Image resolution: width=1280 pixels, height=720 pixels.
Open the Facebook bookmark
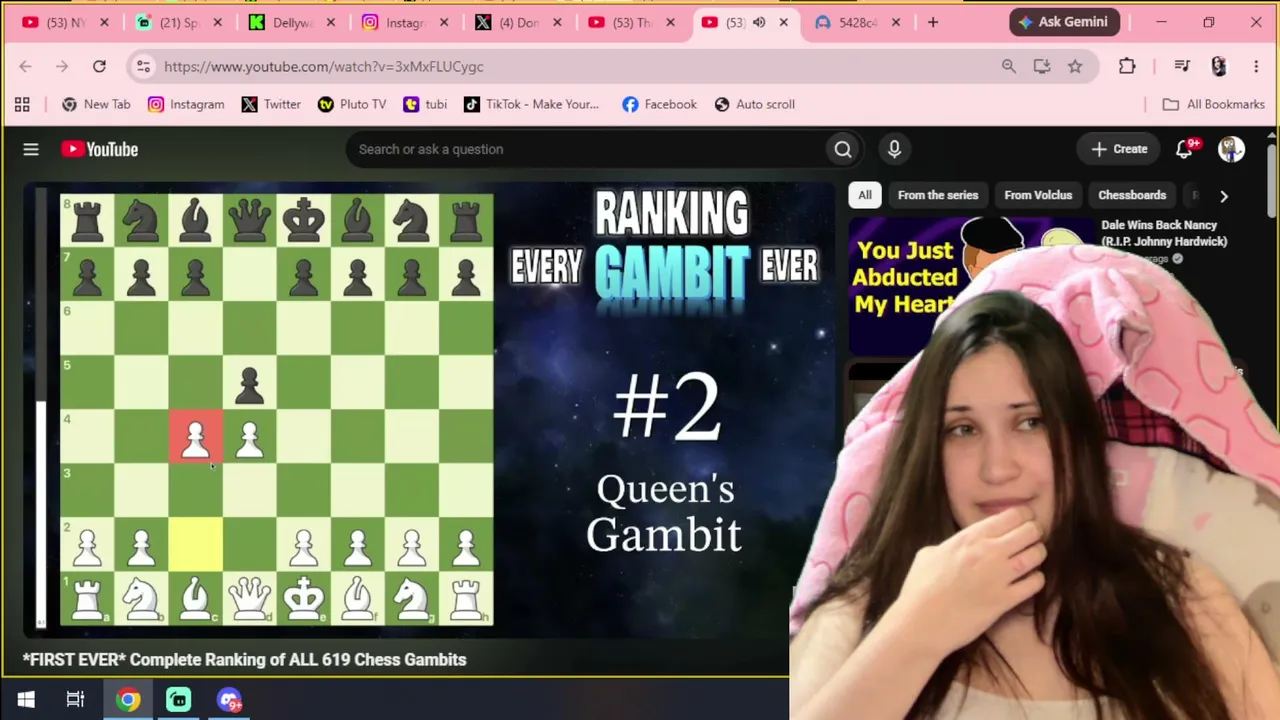pos(659,104)
